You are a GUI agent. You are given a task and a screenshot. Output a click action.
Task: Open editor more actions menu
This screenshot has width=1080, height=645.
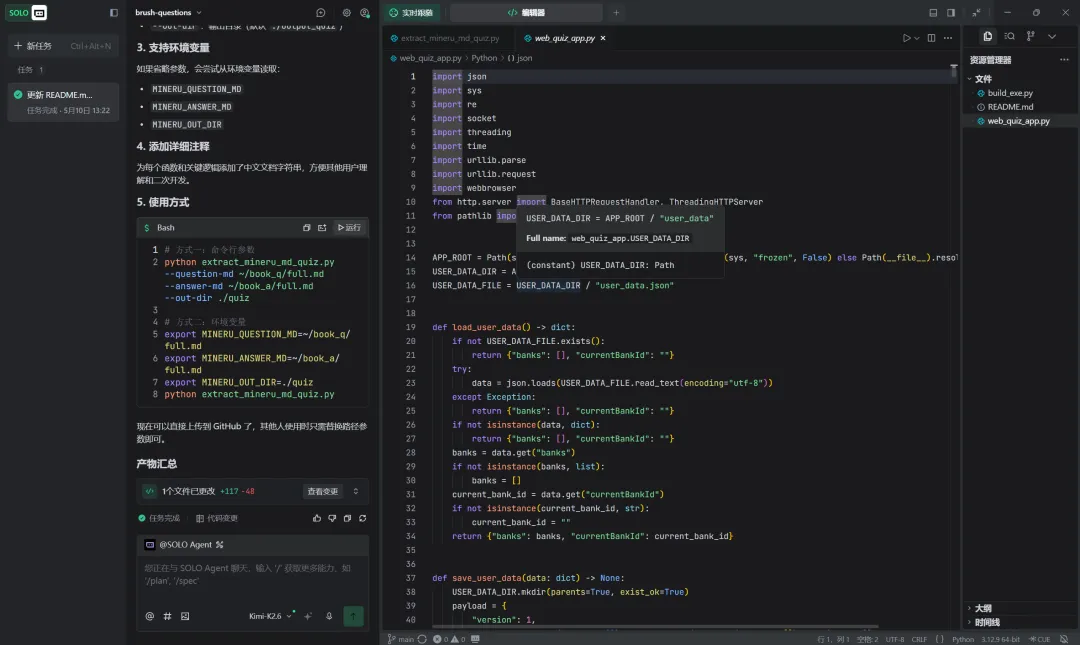[948, 38]
